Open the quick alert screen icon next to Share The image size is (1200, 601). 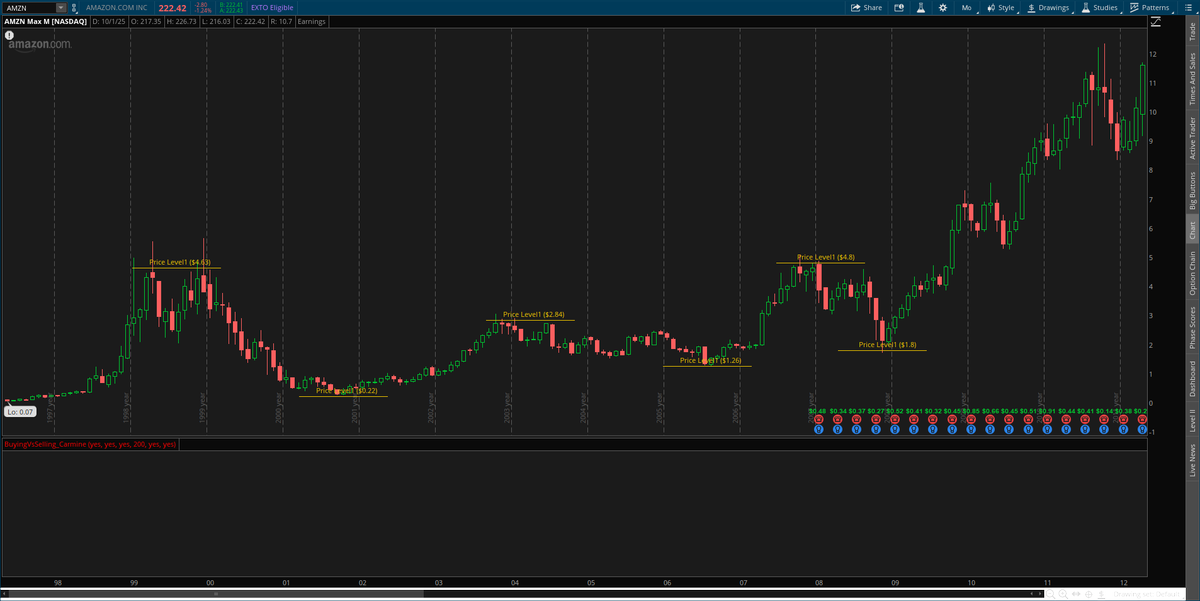[x=898, y=7]
